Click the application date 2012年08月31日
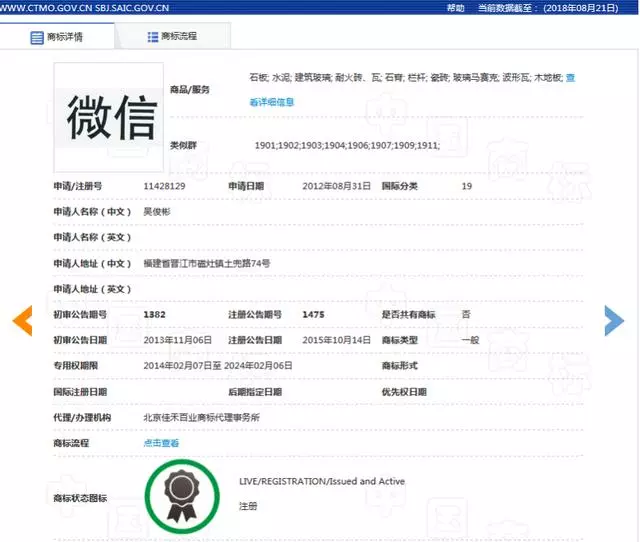640x542 pixels. [x=336, y=186]
